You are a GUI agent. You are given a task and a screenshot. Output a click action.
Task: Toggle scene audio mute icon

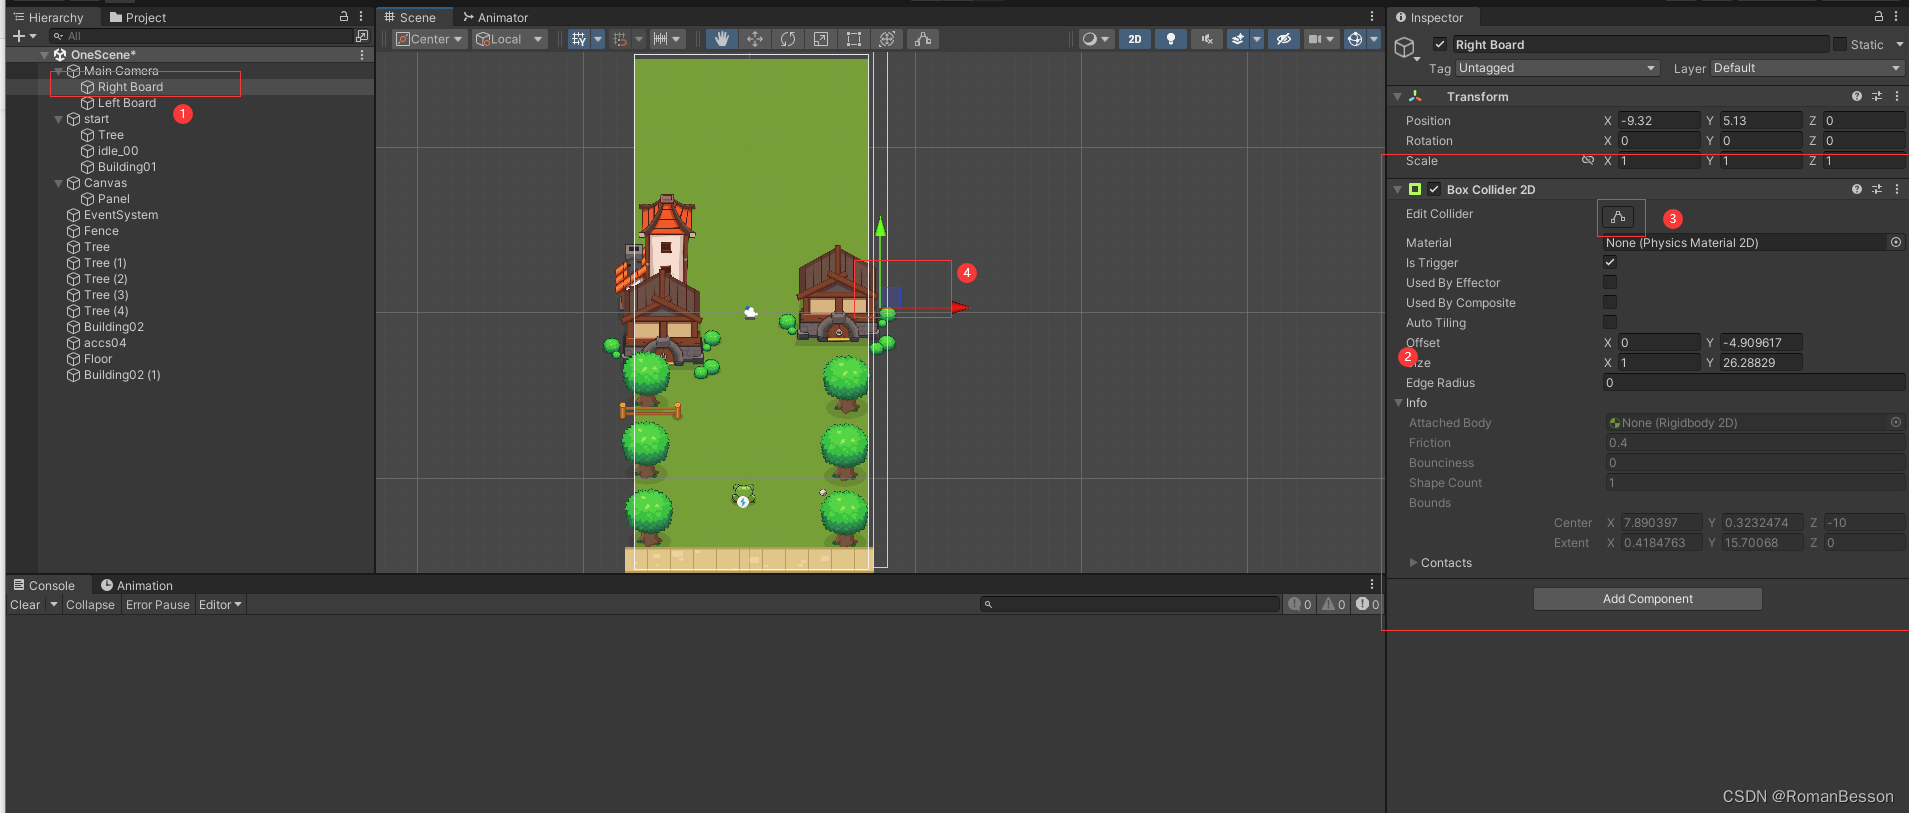pyautogui.click(x=1207, y=39)
